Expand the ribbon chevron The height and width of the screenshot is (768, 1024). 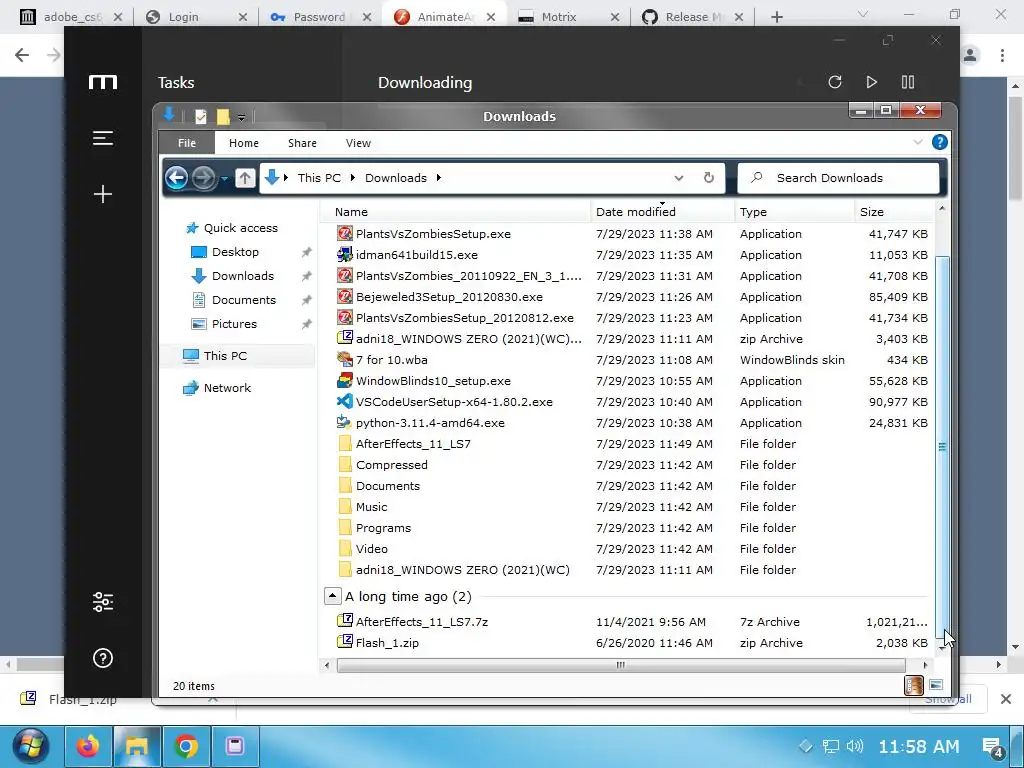click(918, 142)
